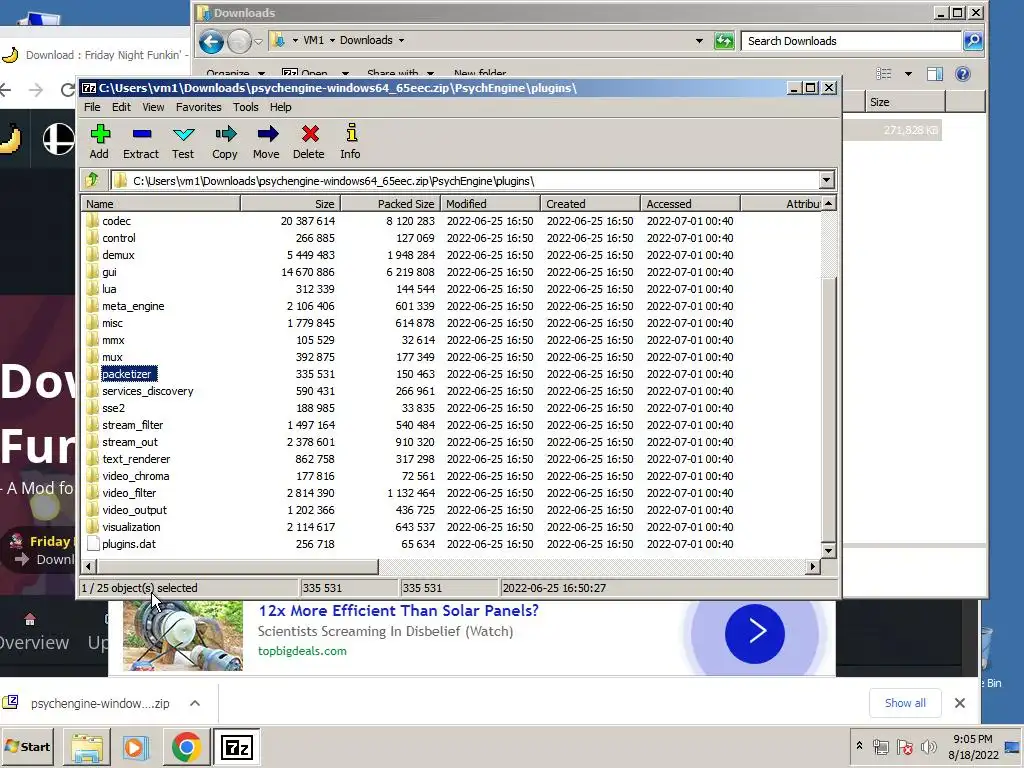Click the Add toolbar icon in 7-Zip

pos(99,142)
